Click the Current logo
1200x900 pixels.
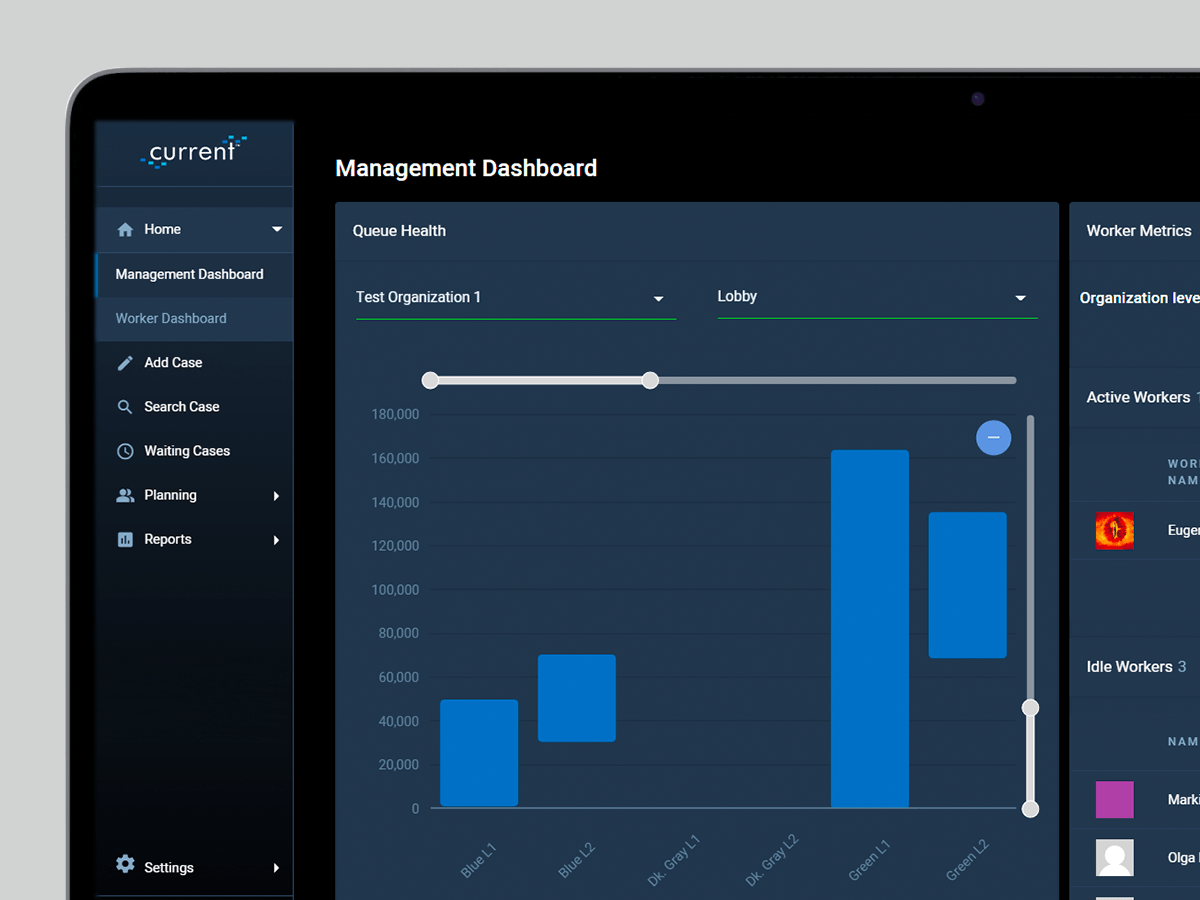point(194,152)
